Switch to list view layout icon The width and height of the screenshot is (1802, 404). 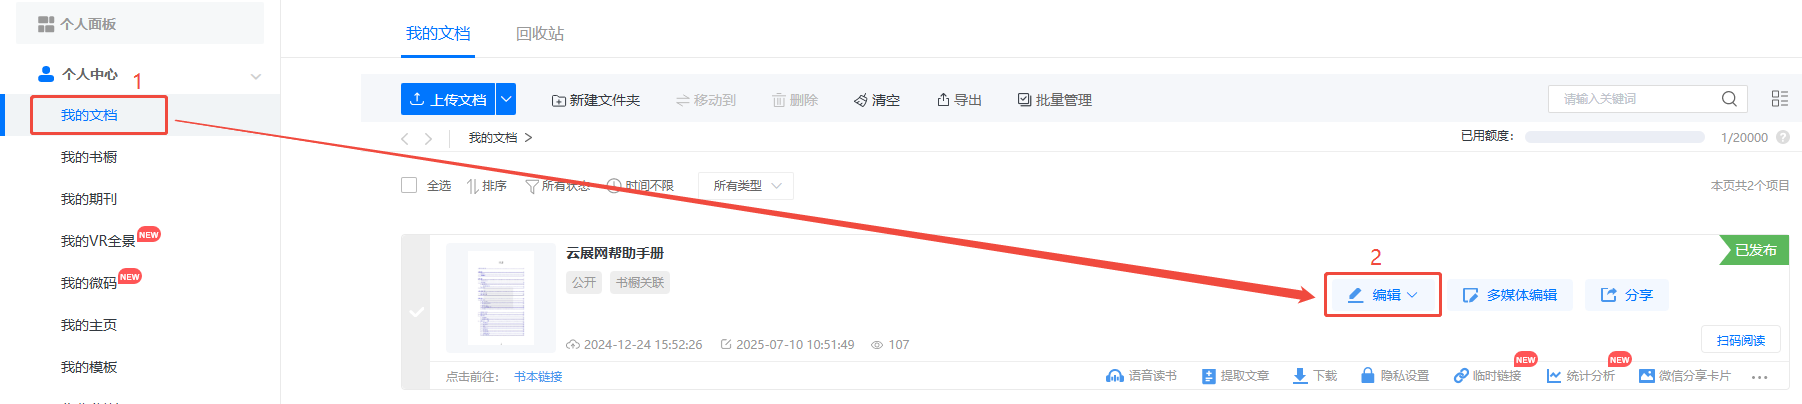coord(1779,99)
